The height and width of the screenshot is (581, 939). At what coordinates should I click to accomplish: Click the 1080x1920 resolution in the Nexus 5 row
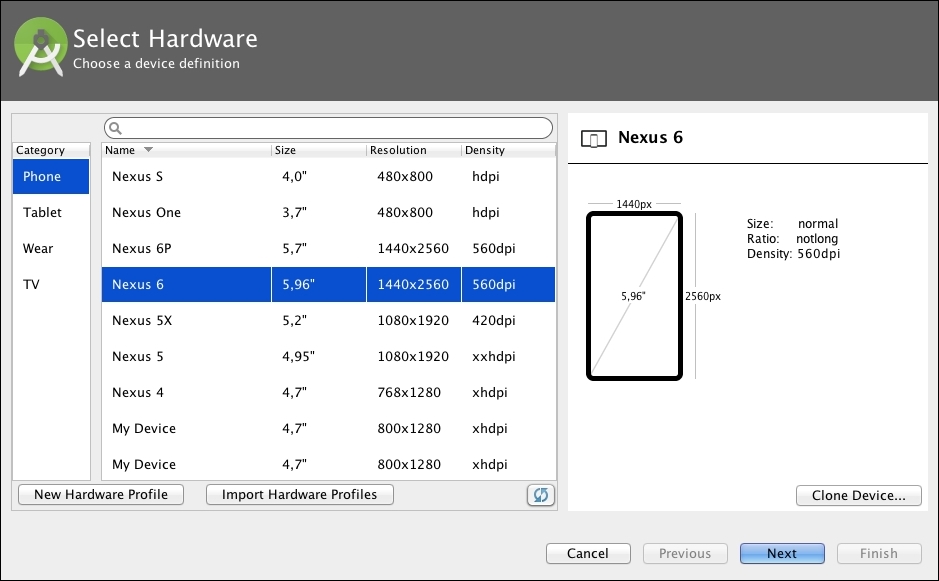413,356
